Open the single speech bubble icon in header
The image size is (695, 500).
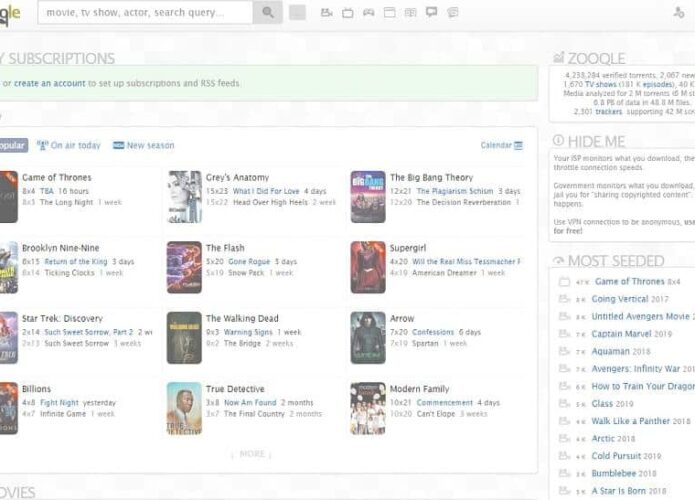pos(431,12)
